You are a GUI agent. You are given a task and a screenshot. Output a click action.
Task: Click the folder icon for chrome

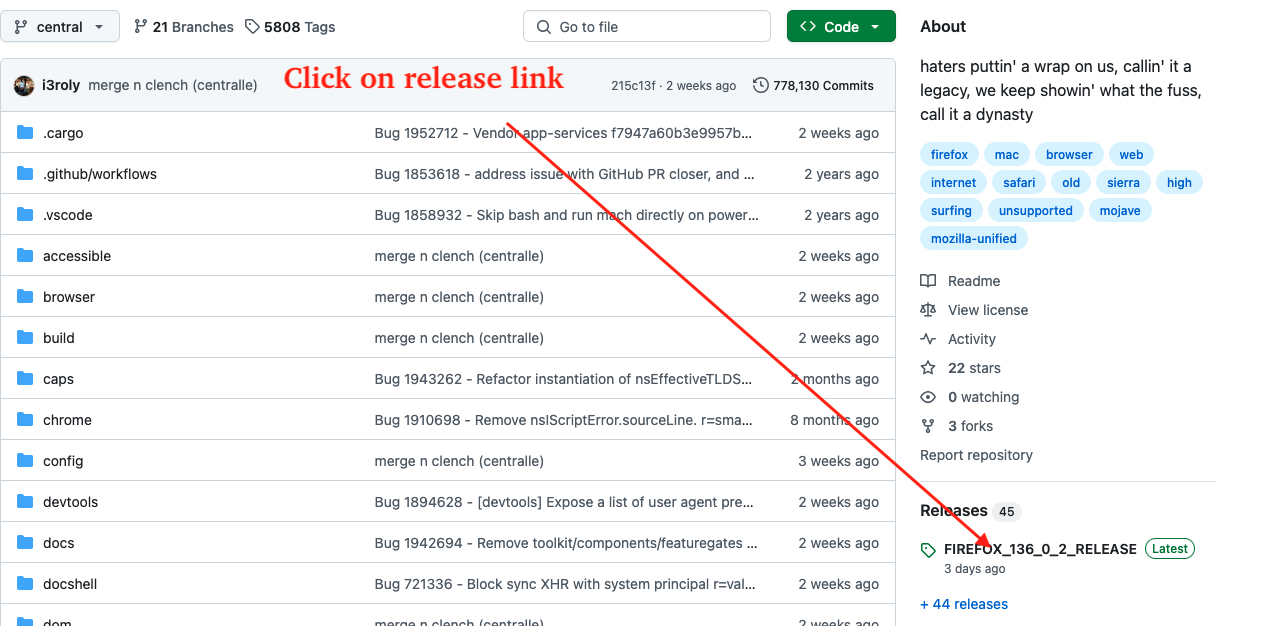pos(25,420)
